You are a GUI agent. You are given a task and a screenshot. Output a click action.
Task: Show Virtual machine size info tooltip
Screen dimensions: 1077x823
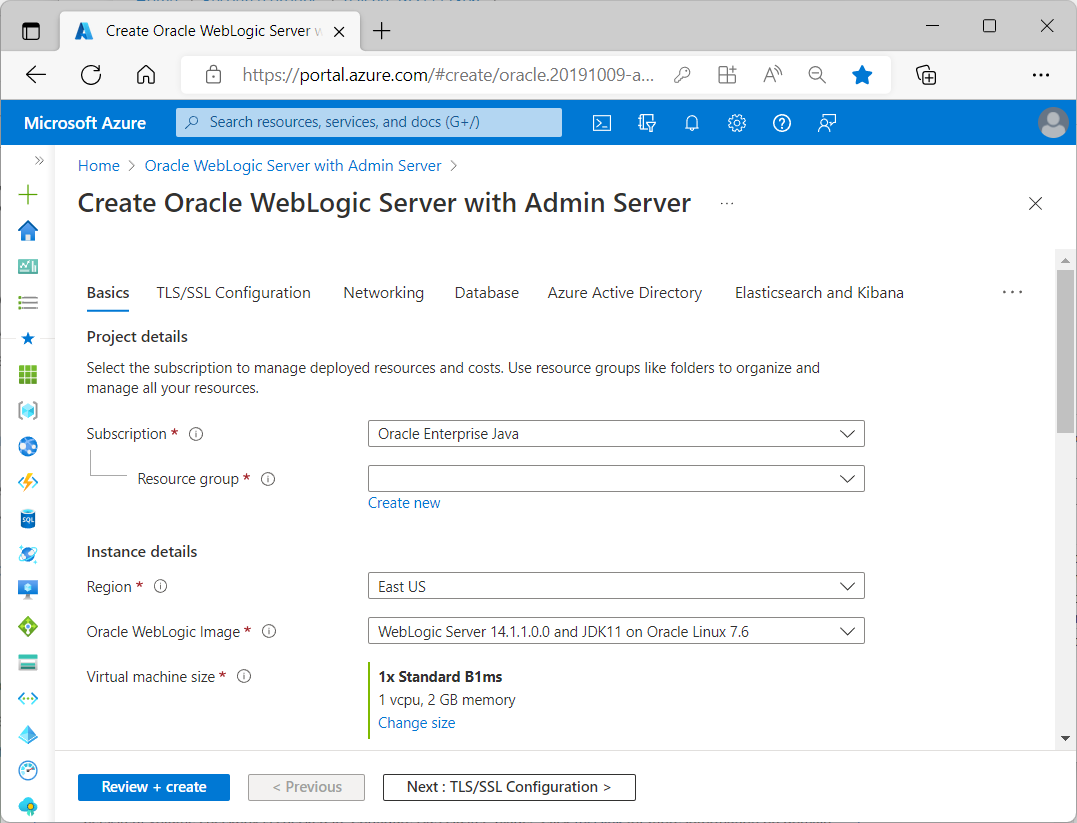(244, 676)
